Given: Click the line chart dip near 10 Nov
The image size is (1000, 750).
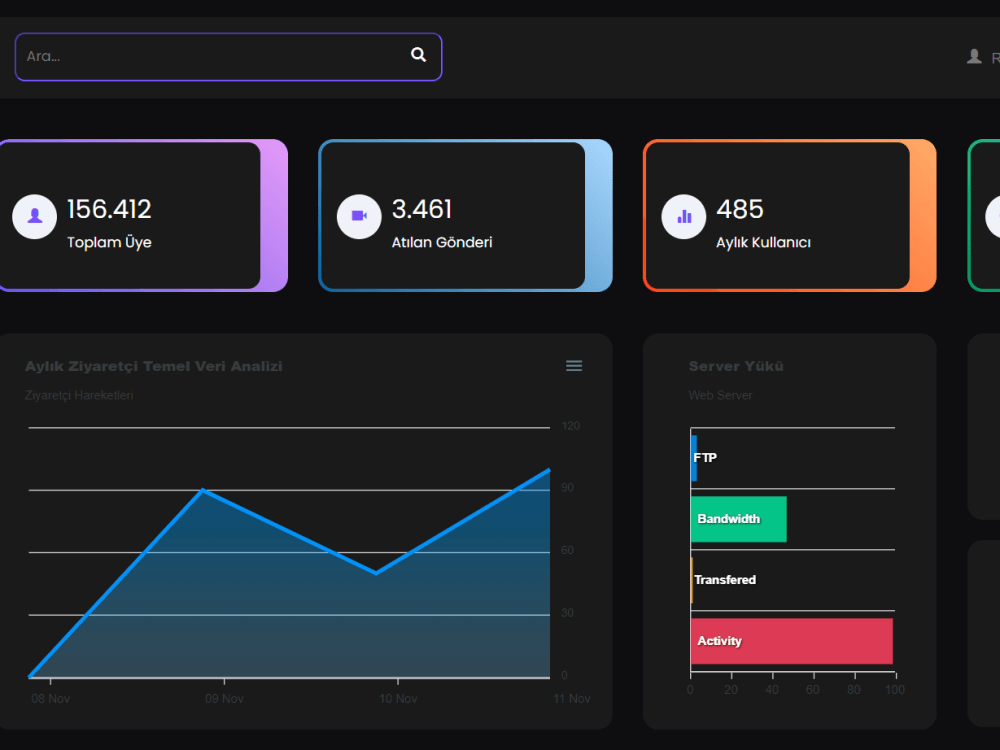Looking at the screenshot, I should 376,573.
